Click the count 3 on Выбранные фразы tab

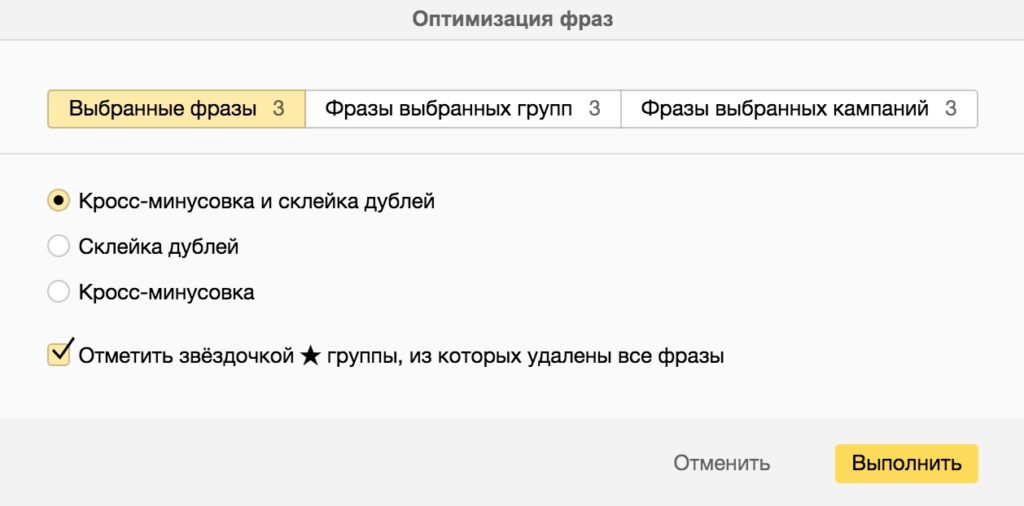pos(279,109)
